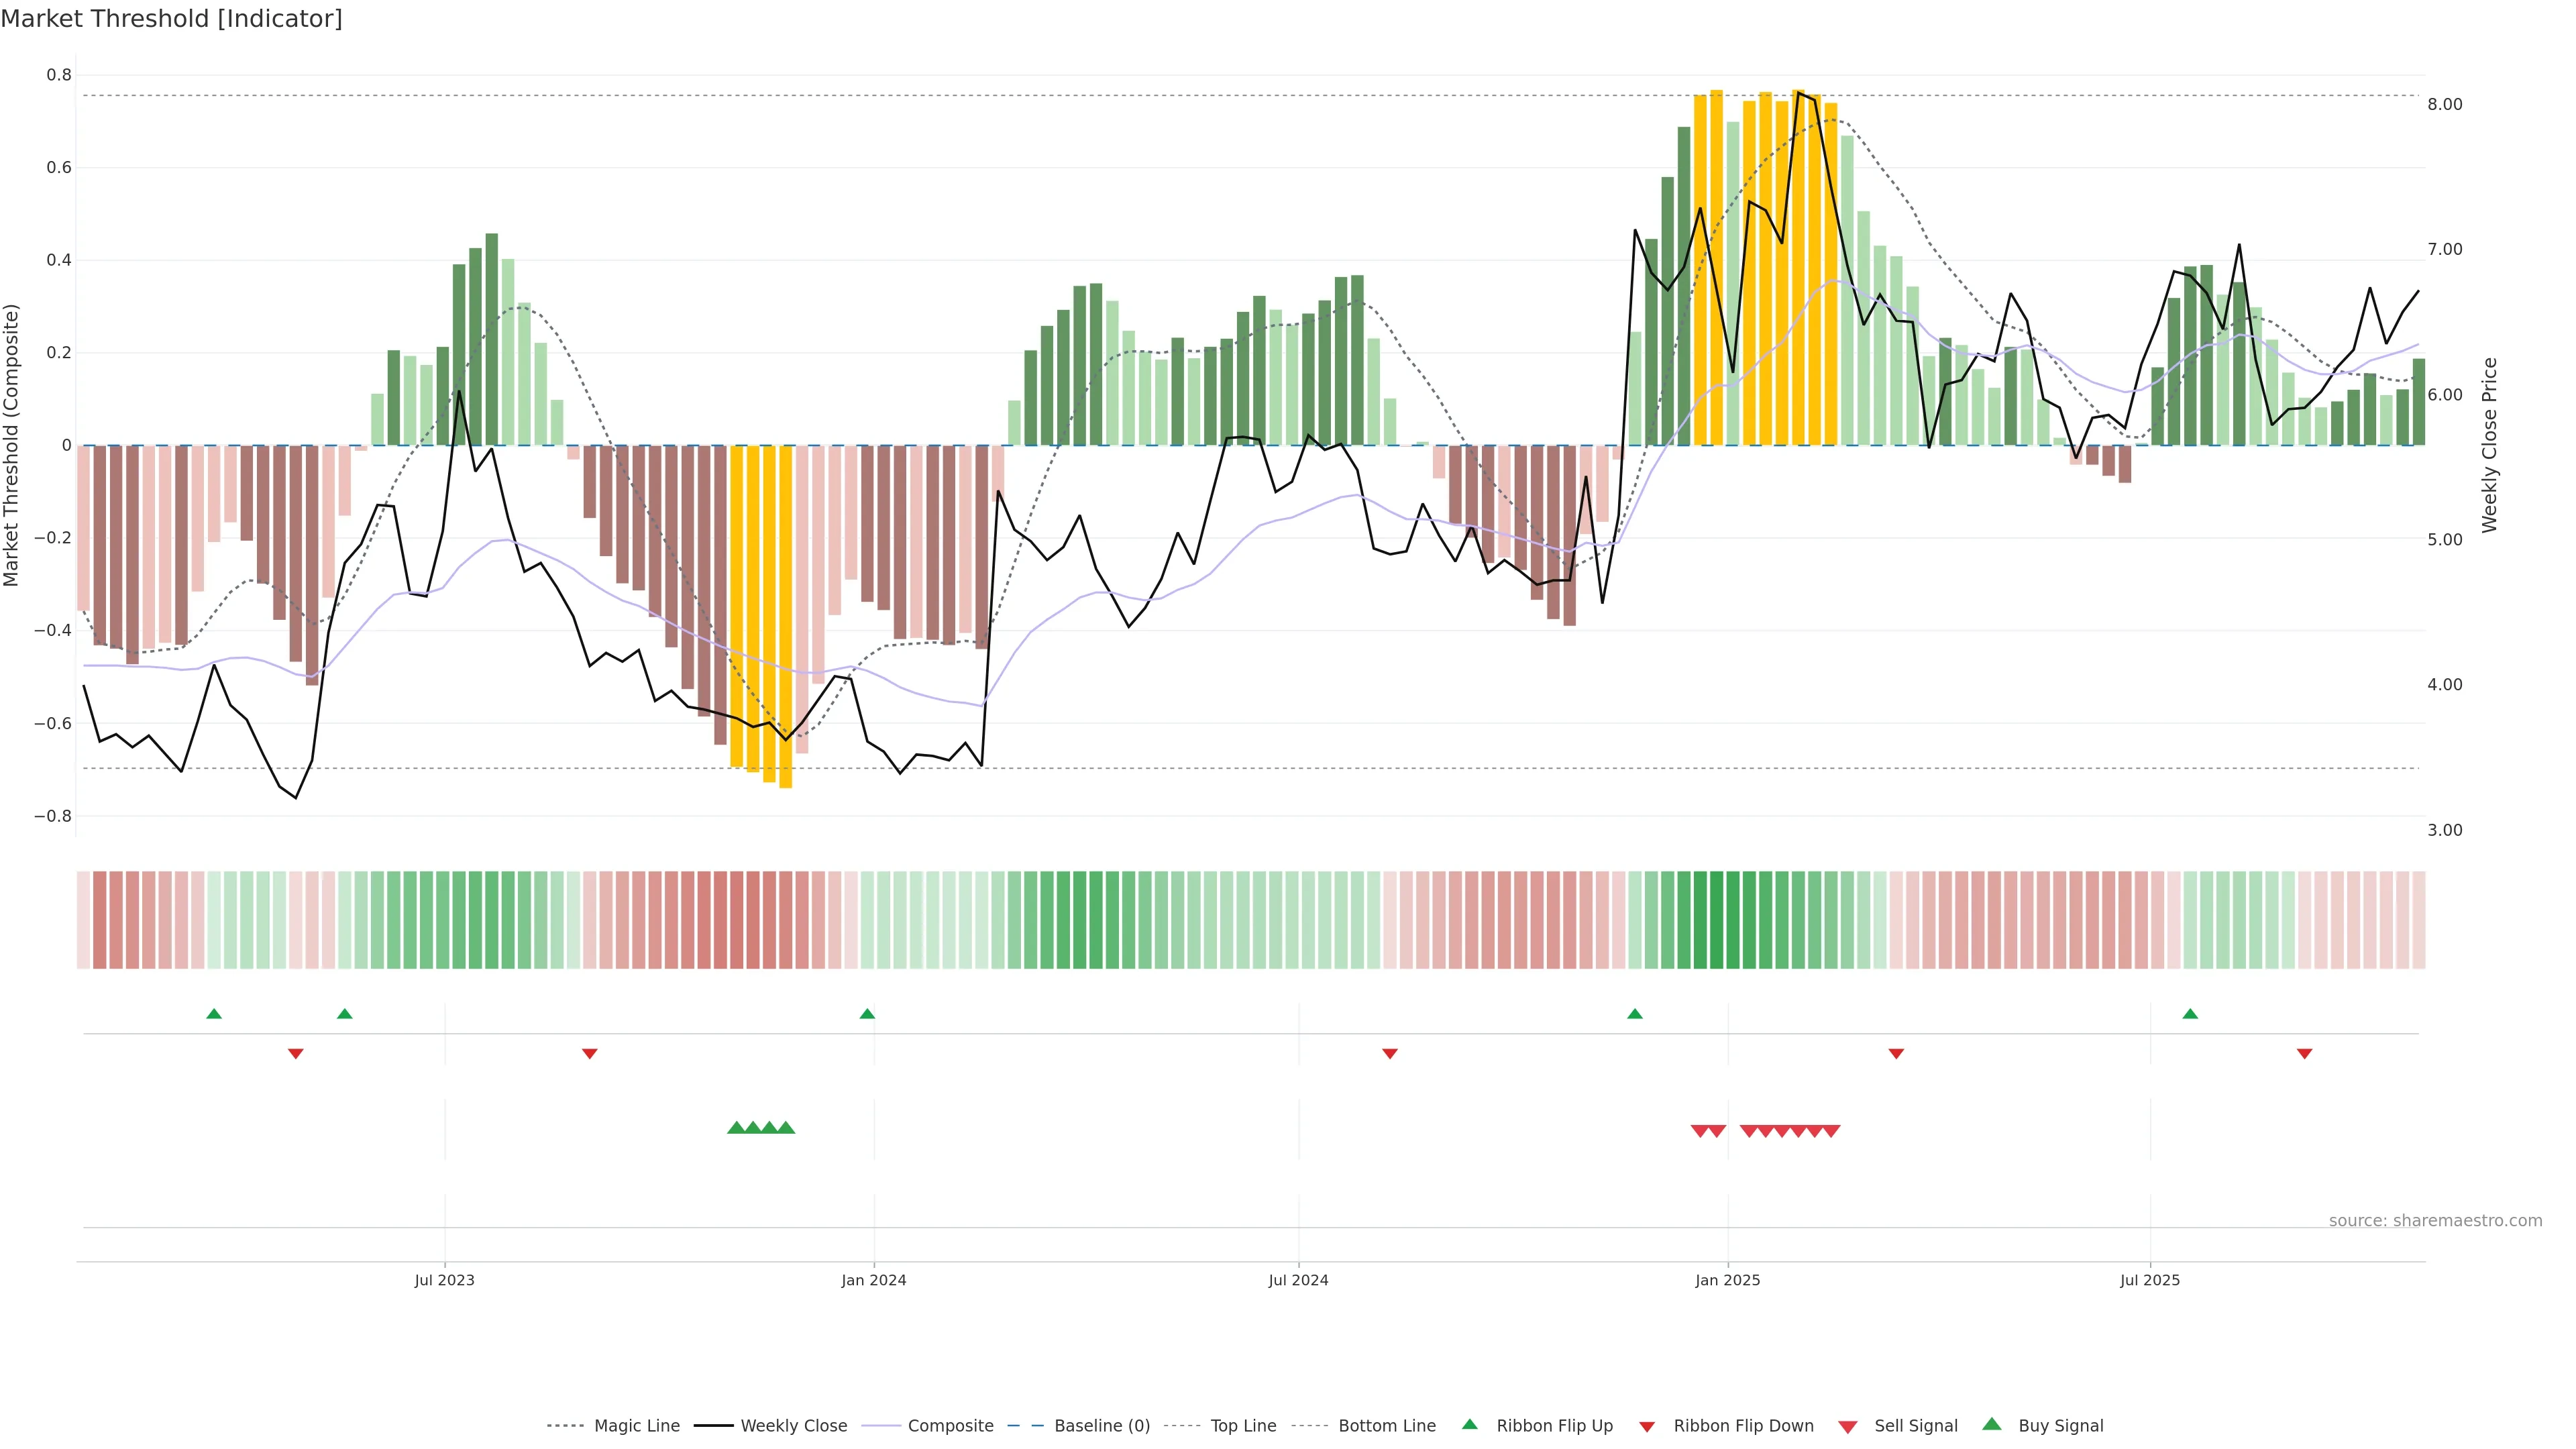This screenshot has height=1449, width=2576.
Task: Click the Jul 2023 x-axis label
Action: (444, 1280)
